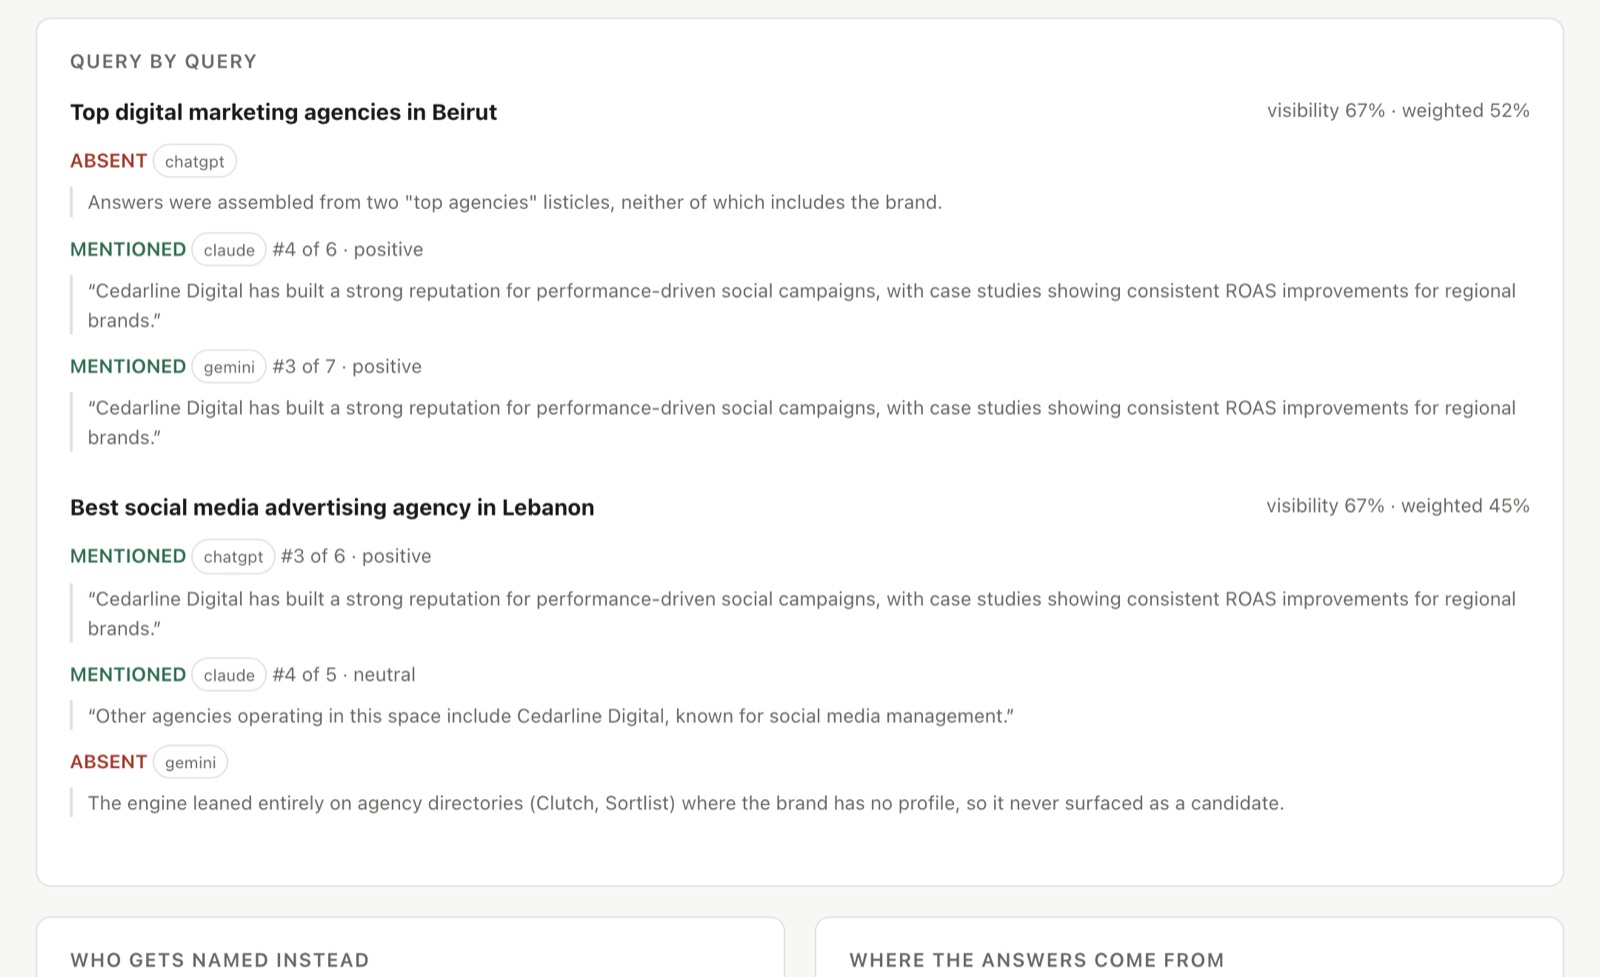
Task: Click the gemini tag ranked #3 of 7
Action: click(229, 367)
